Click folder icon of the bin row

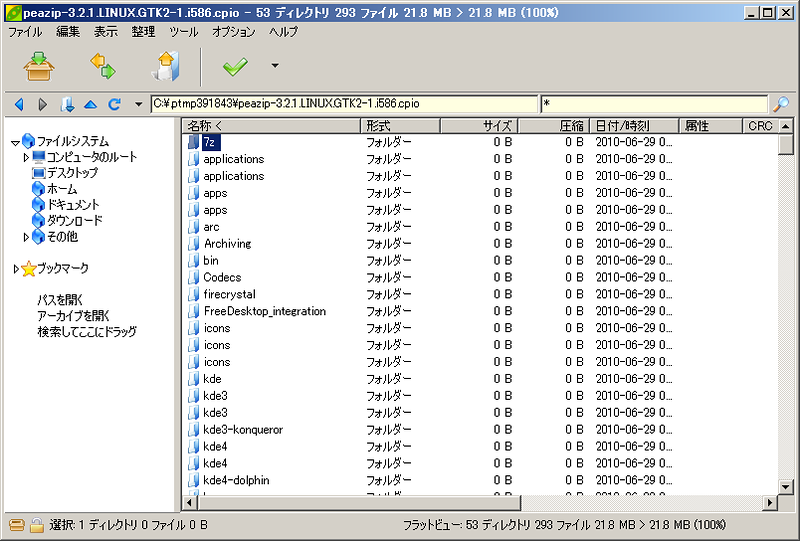pos(193,261)
